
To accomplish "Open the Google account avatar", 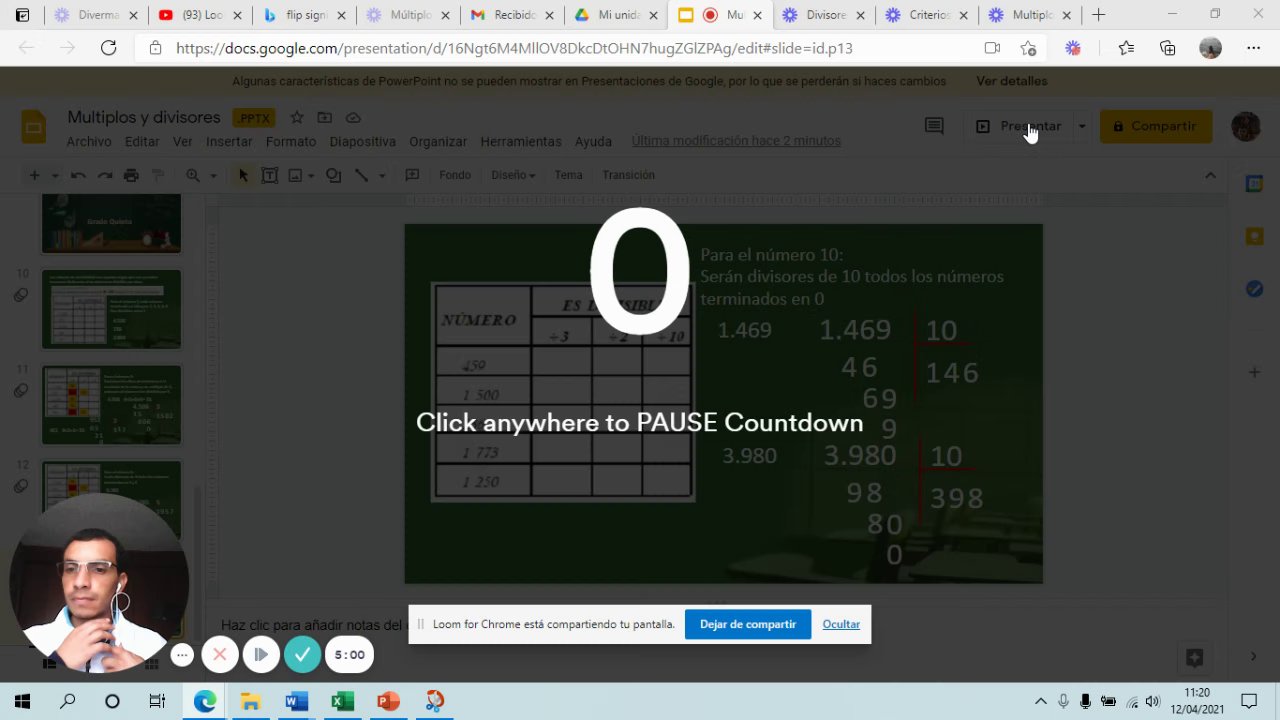I will (x=1246, y=126).
